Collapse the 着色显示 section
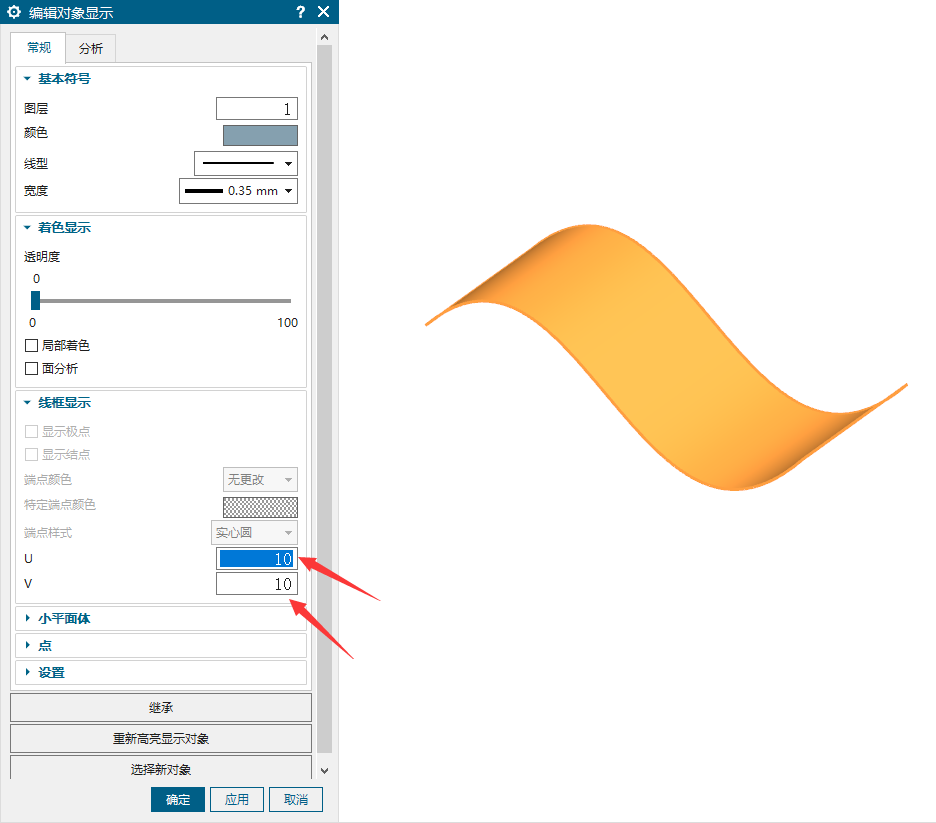This screenshot has width=936, height=823. pyautogui.click(x=28, y=228)
